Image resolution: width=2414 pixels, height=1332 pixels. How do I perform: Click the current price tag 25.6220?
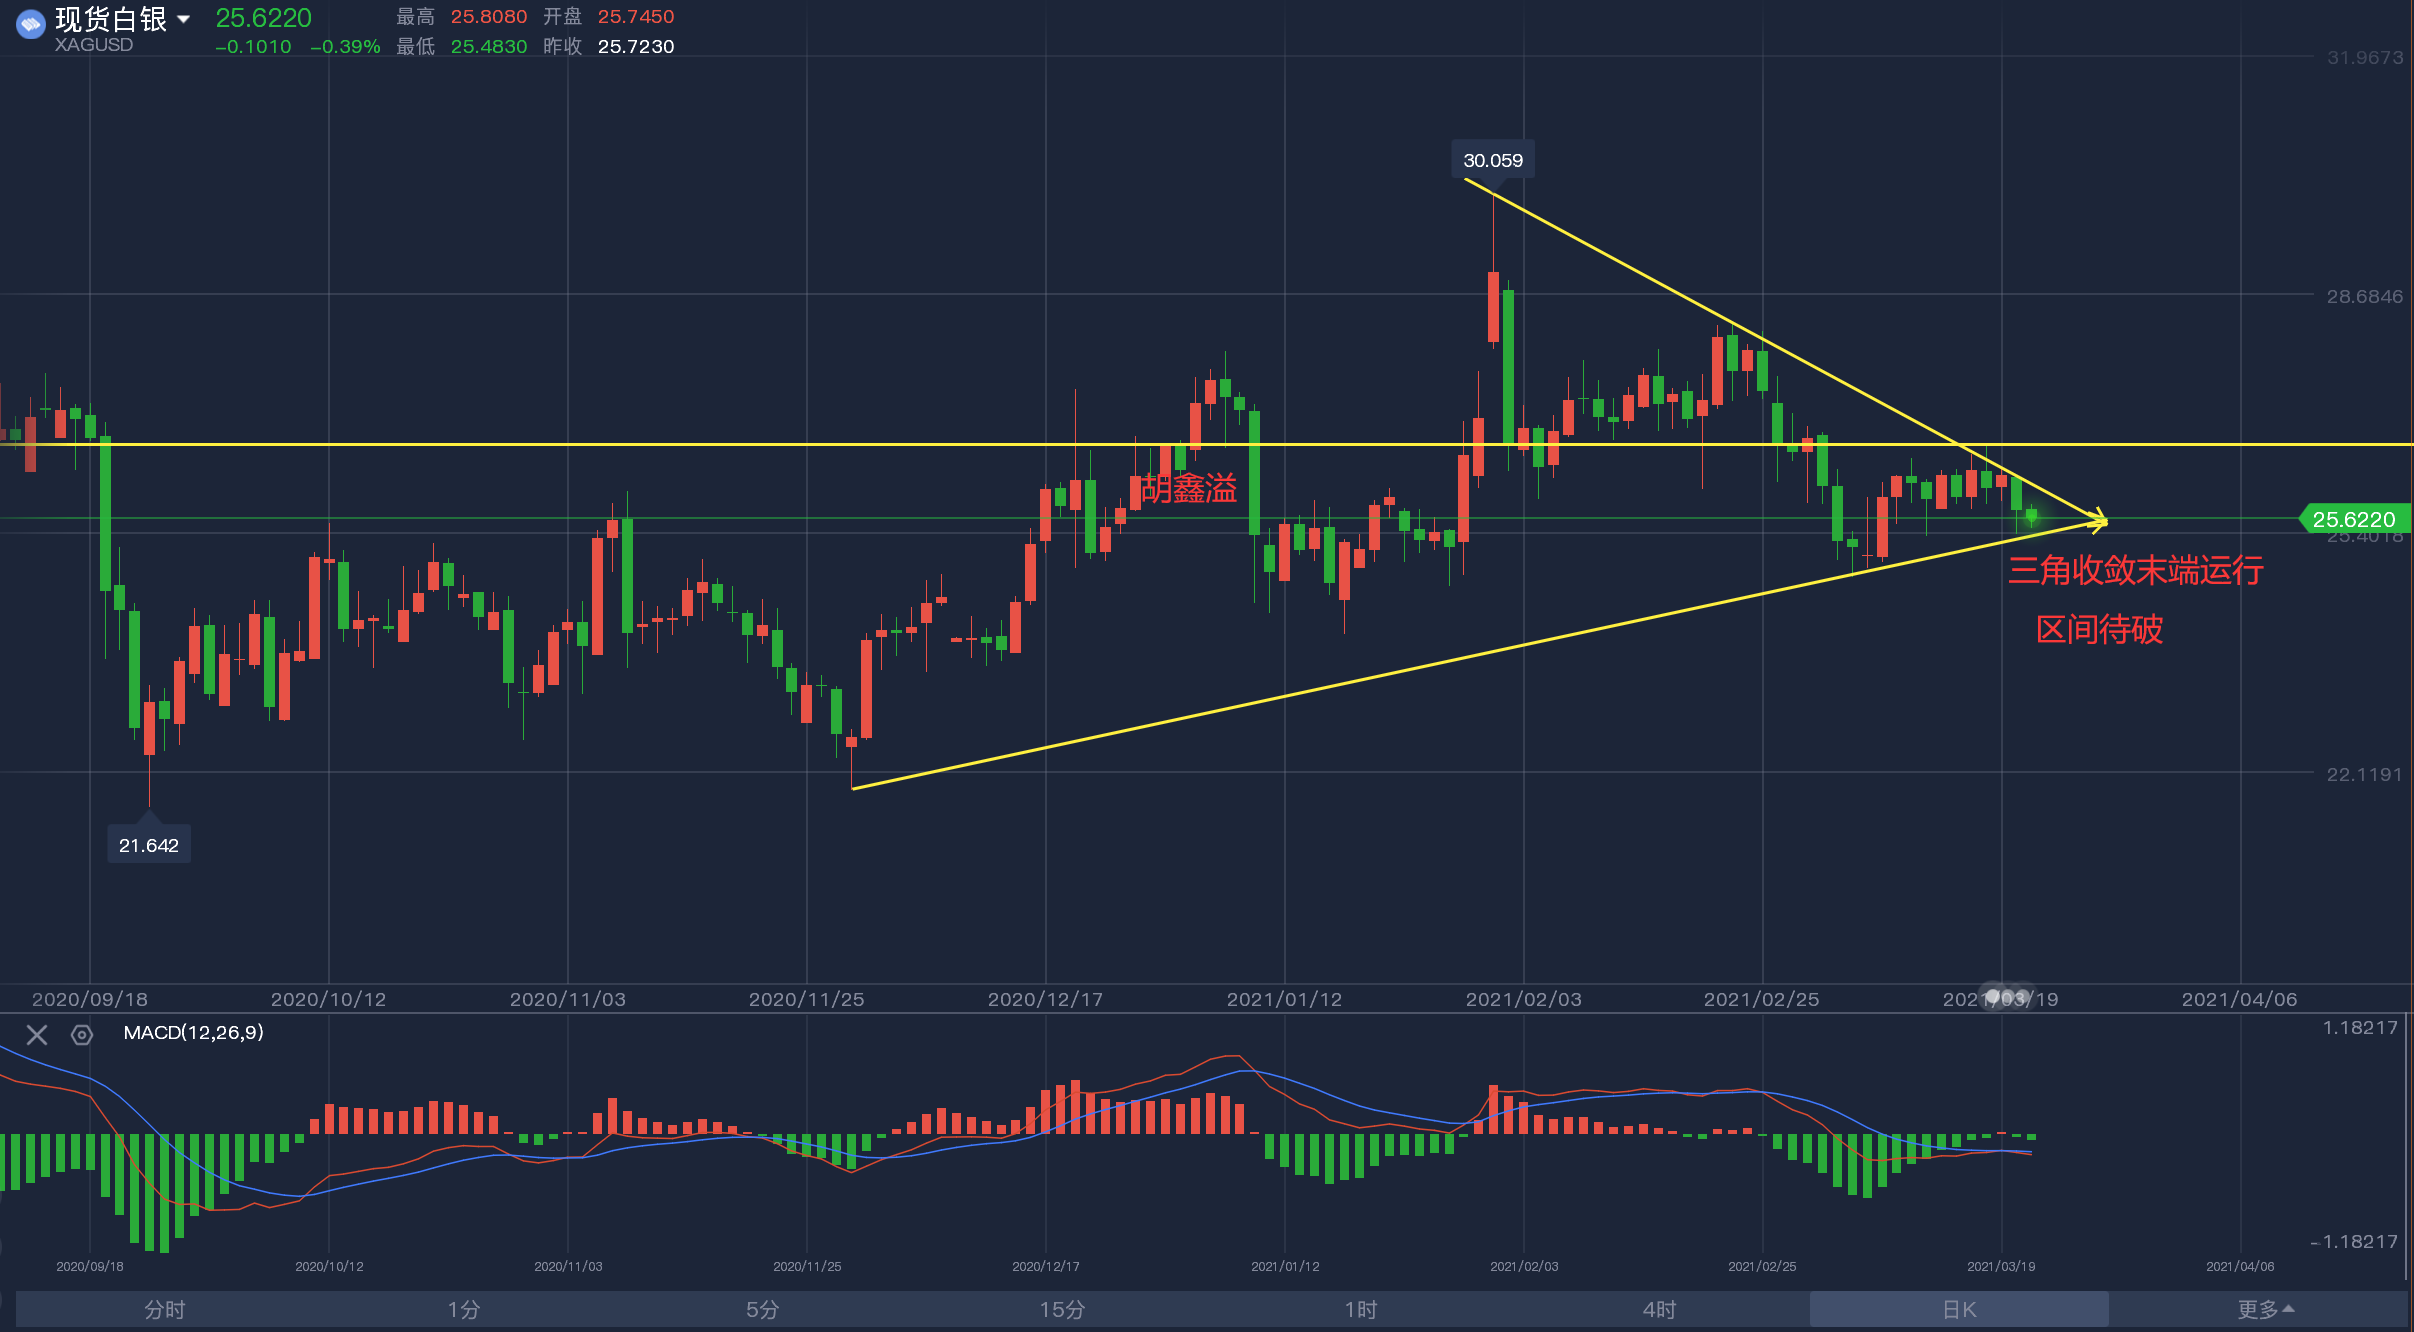(2355, 519)
